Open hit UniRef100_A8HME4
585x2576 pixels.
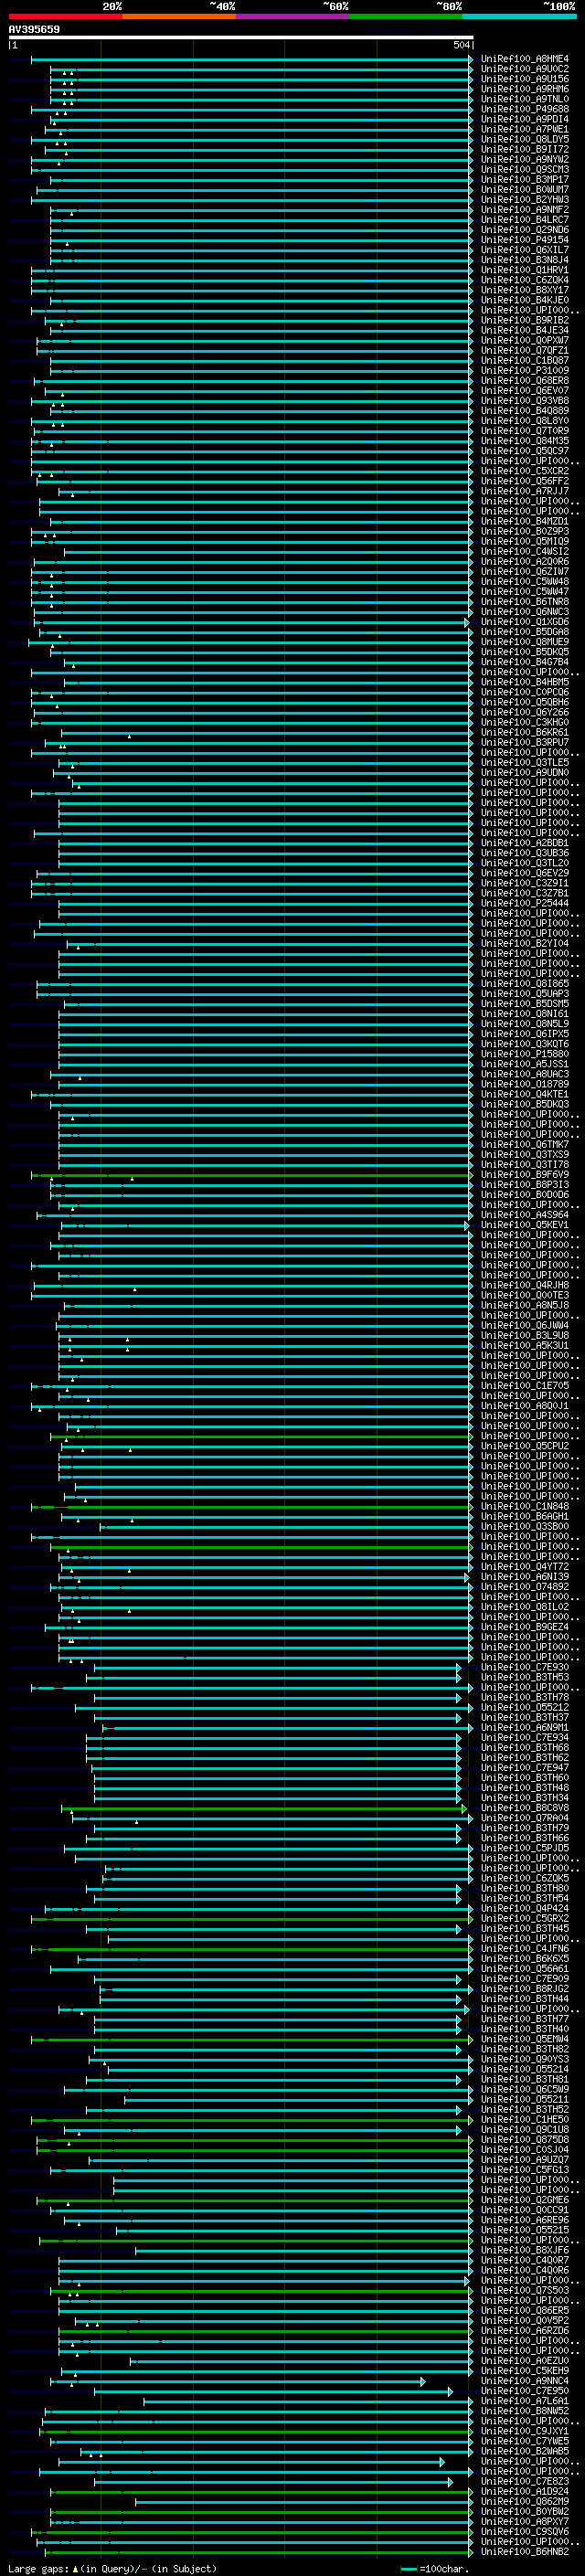click(x=525, y=59)
